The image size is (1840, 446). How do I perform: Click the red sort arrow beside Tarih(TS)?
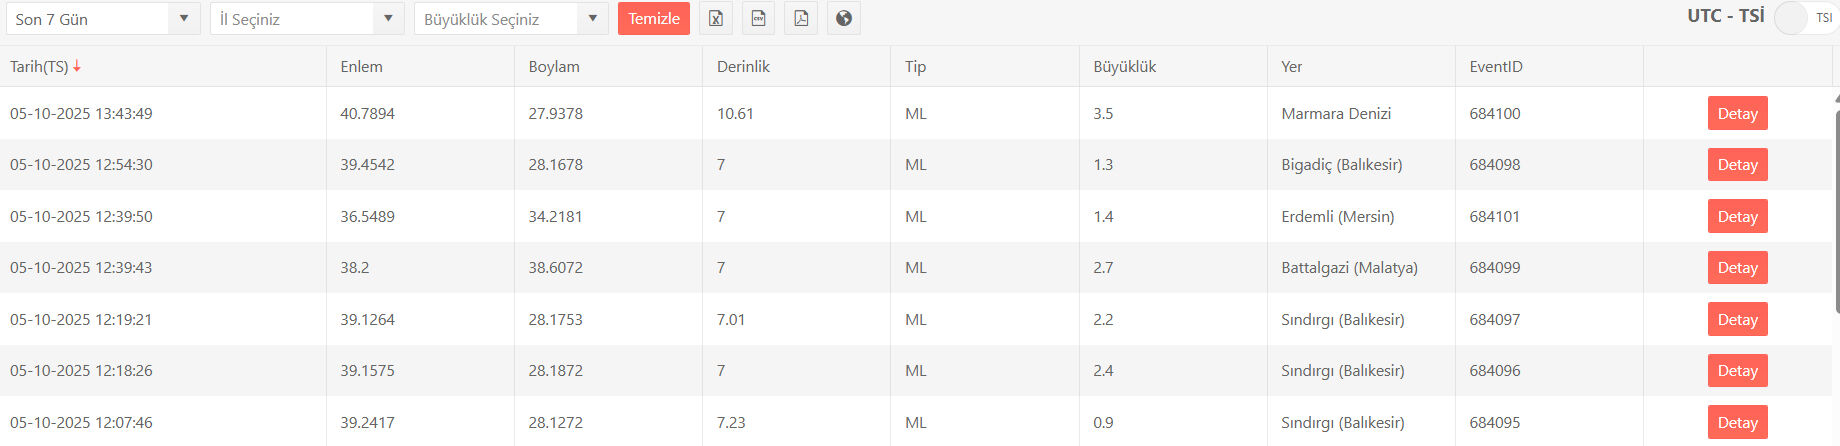tap(77, 66)
